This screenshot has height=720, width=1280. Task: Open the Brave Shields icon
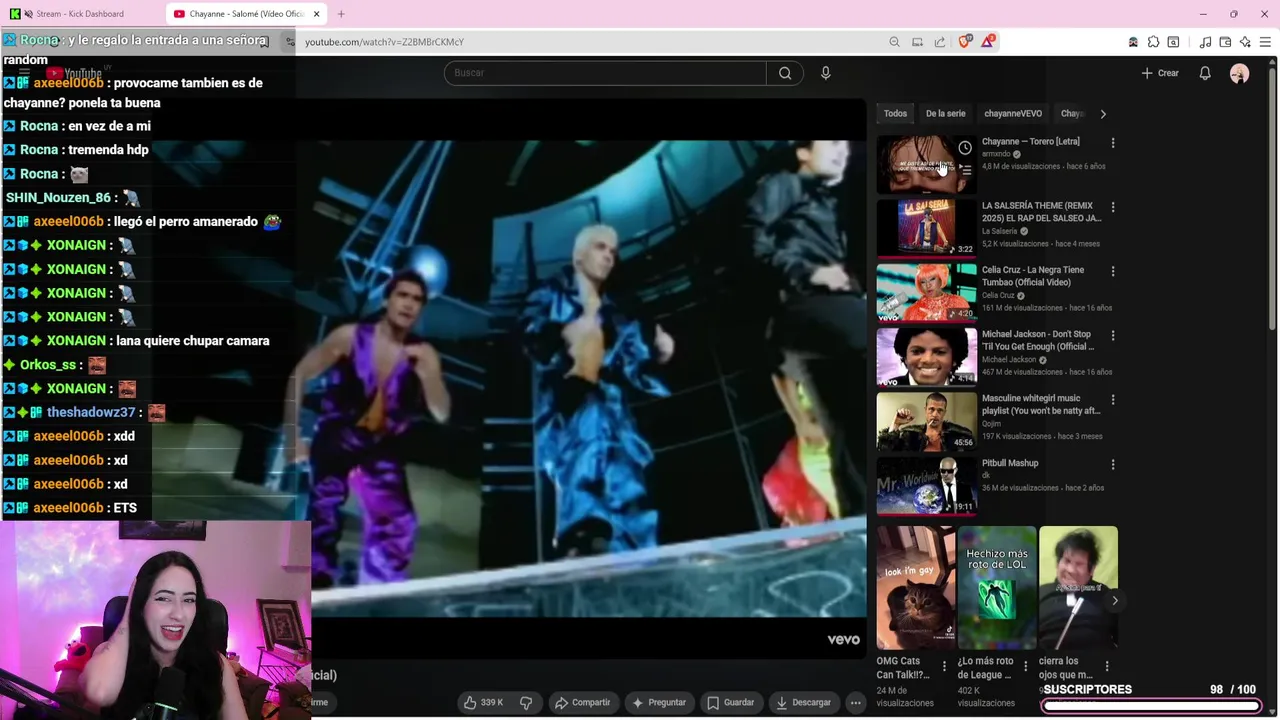tap(965, 41)
